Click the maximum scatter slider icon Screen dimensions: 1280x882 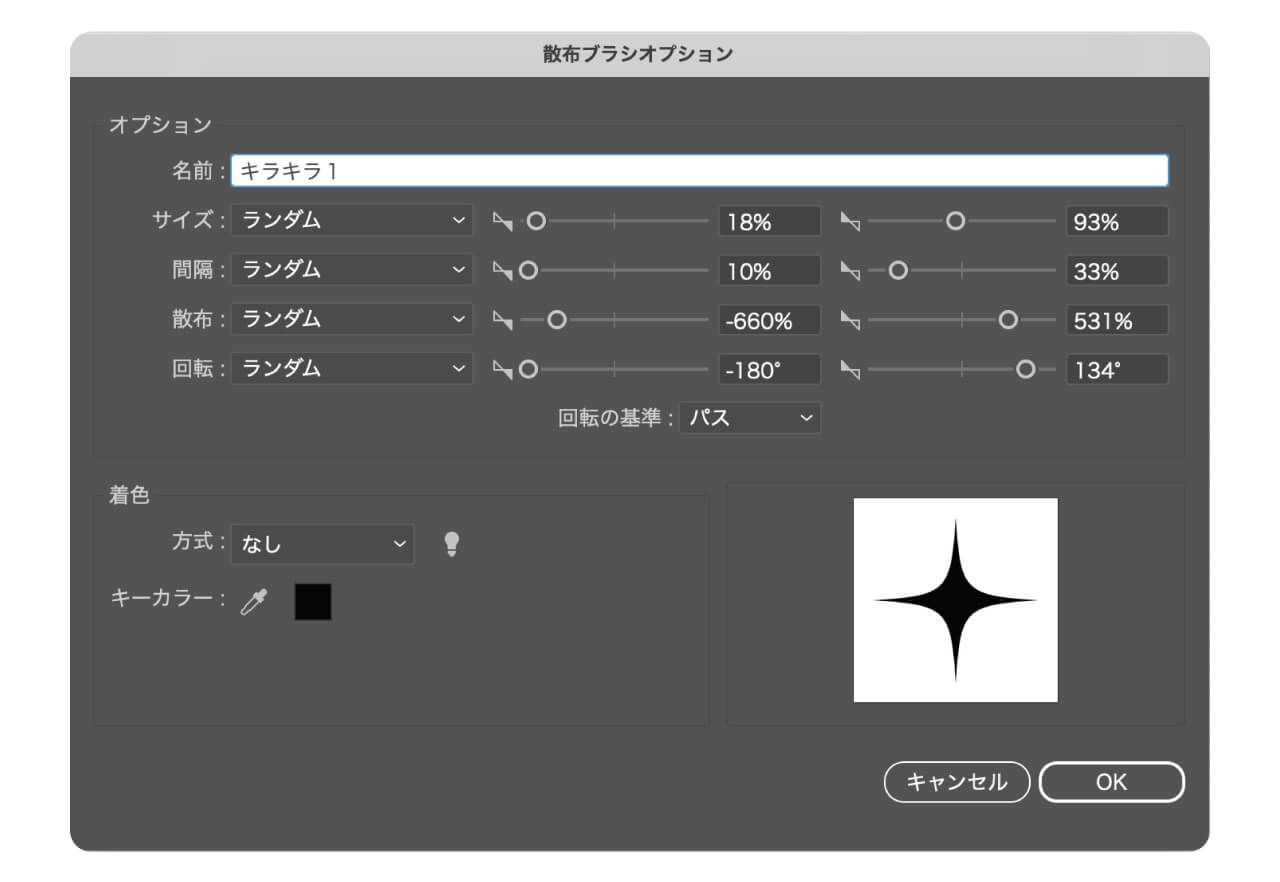click(850, 320)
